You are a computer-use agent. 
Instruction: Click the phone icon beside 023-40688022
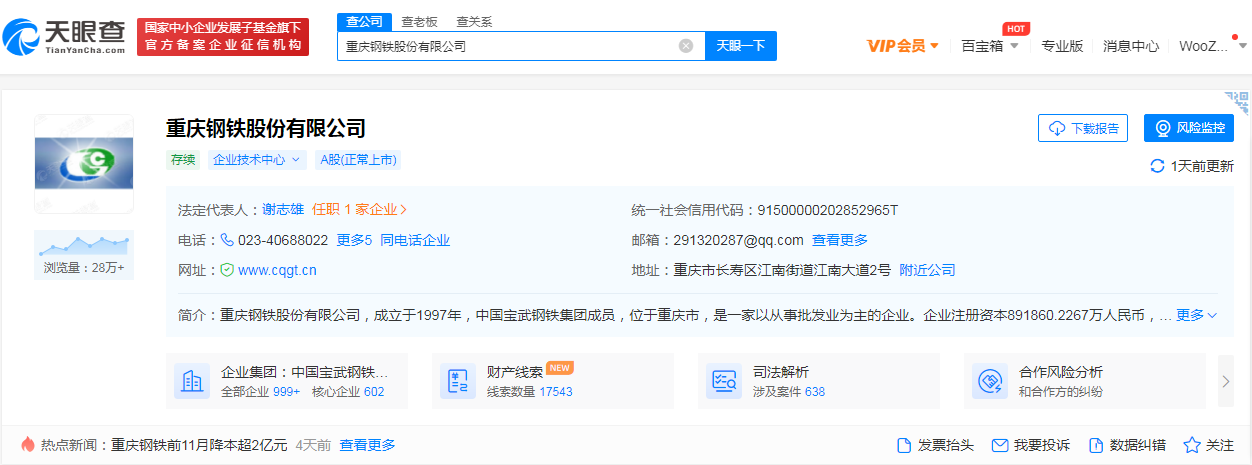tap(227, 240)
